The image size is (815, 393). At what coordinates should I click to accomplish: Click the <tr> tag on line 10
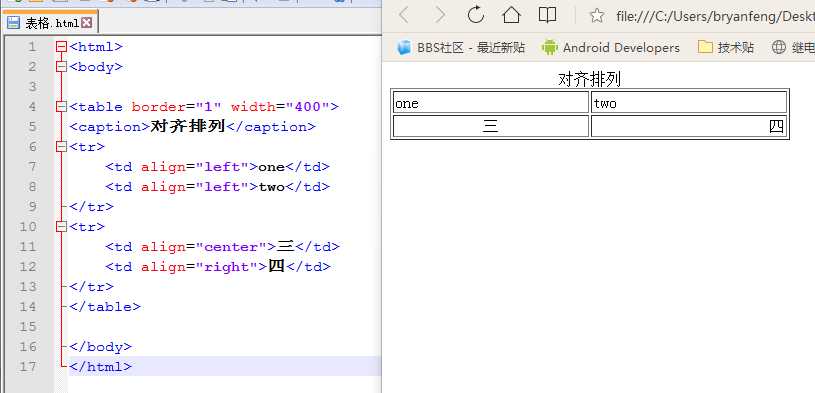87,227
